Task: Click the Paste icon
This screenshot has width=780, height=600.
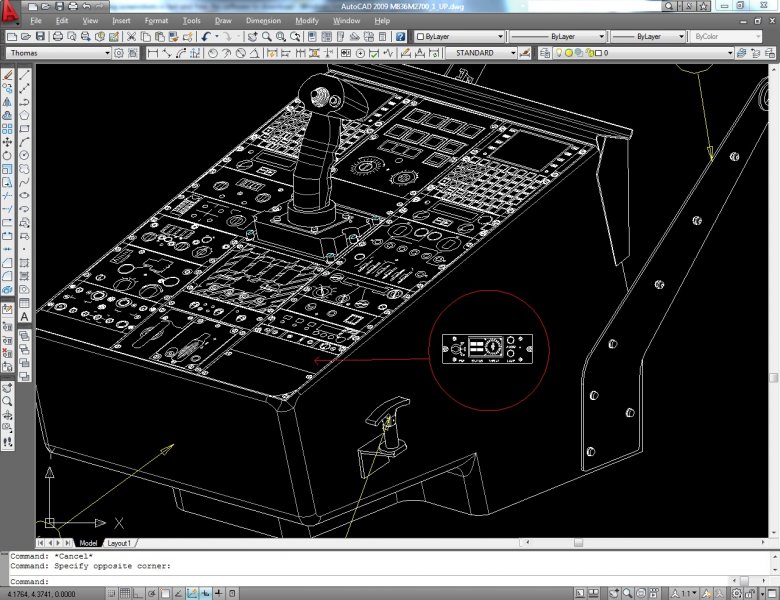Action: [160, 36]
